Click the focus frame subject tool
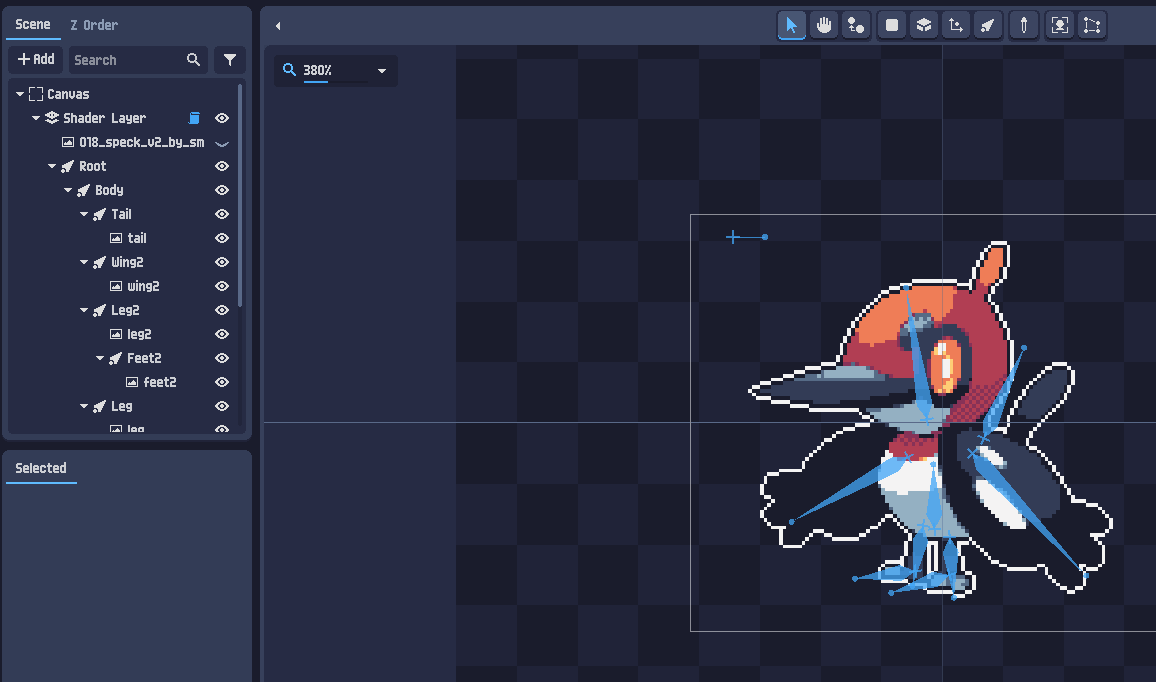Image resolution: width=1156 pixels, height=682 pixels. [x=1059, y=25]
